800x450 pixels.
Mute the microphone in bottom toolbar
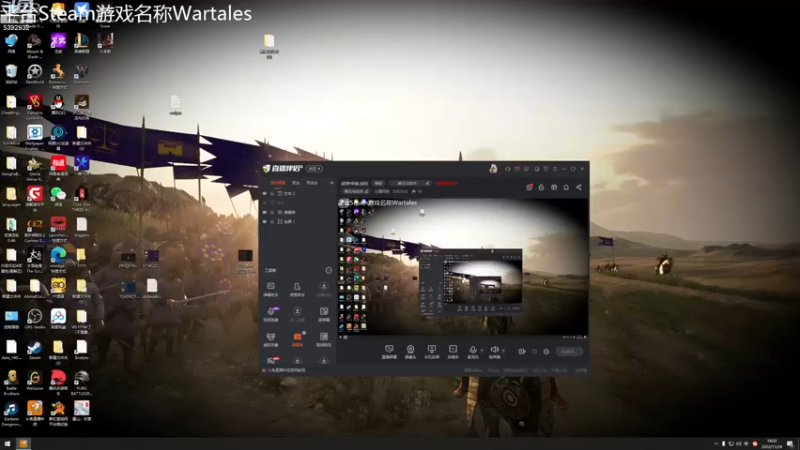click(x=472, y=350)
